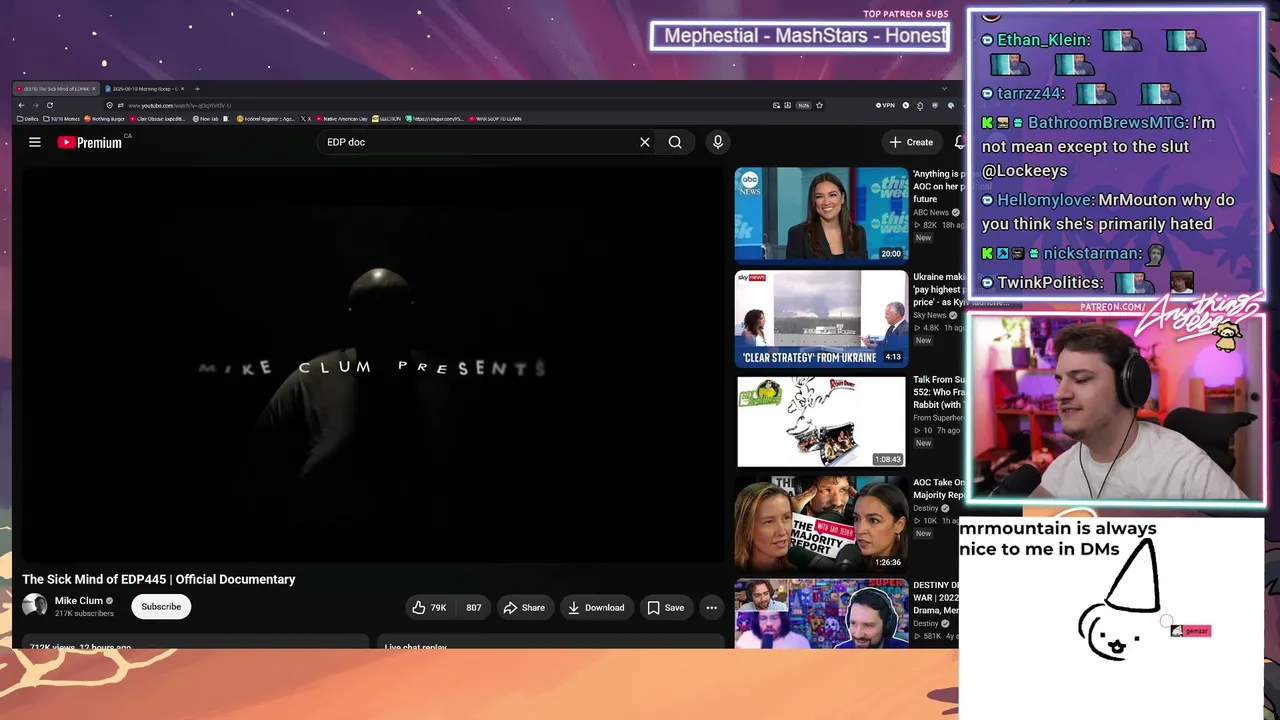Open the New tab bookmark
Viewport: 1280px width, 720px height.
[x=206, y=119]
